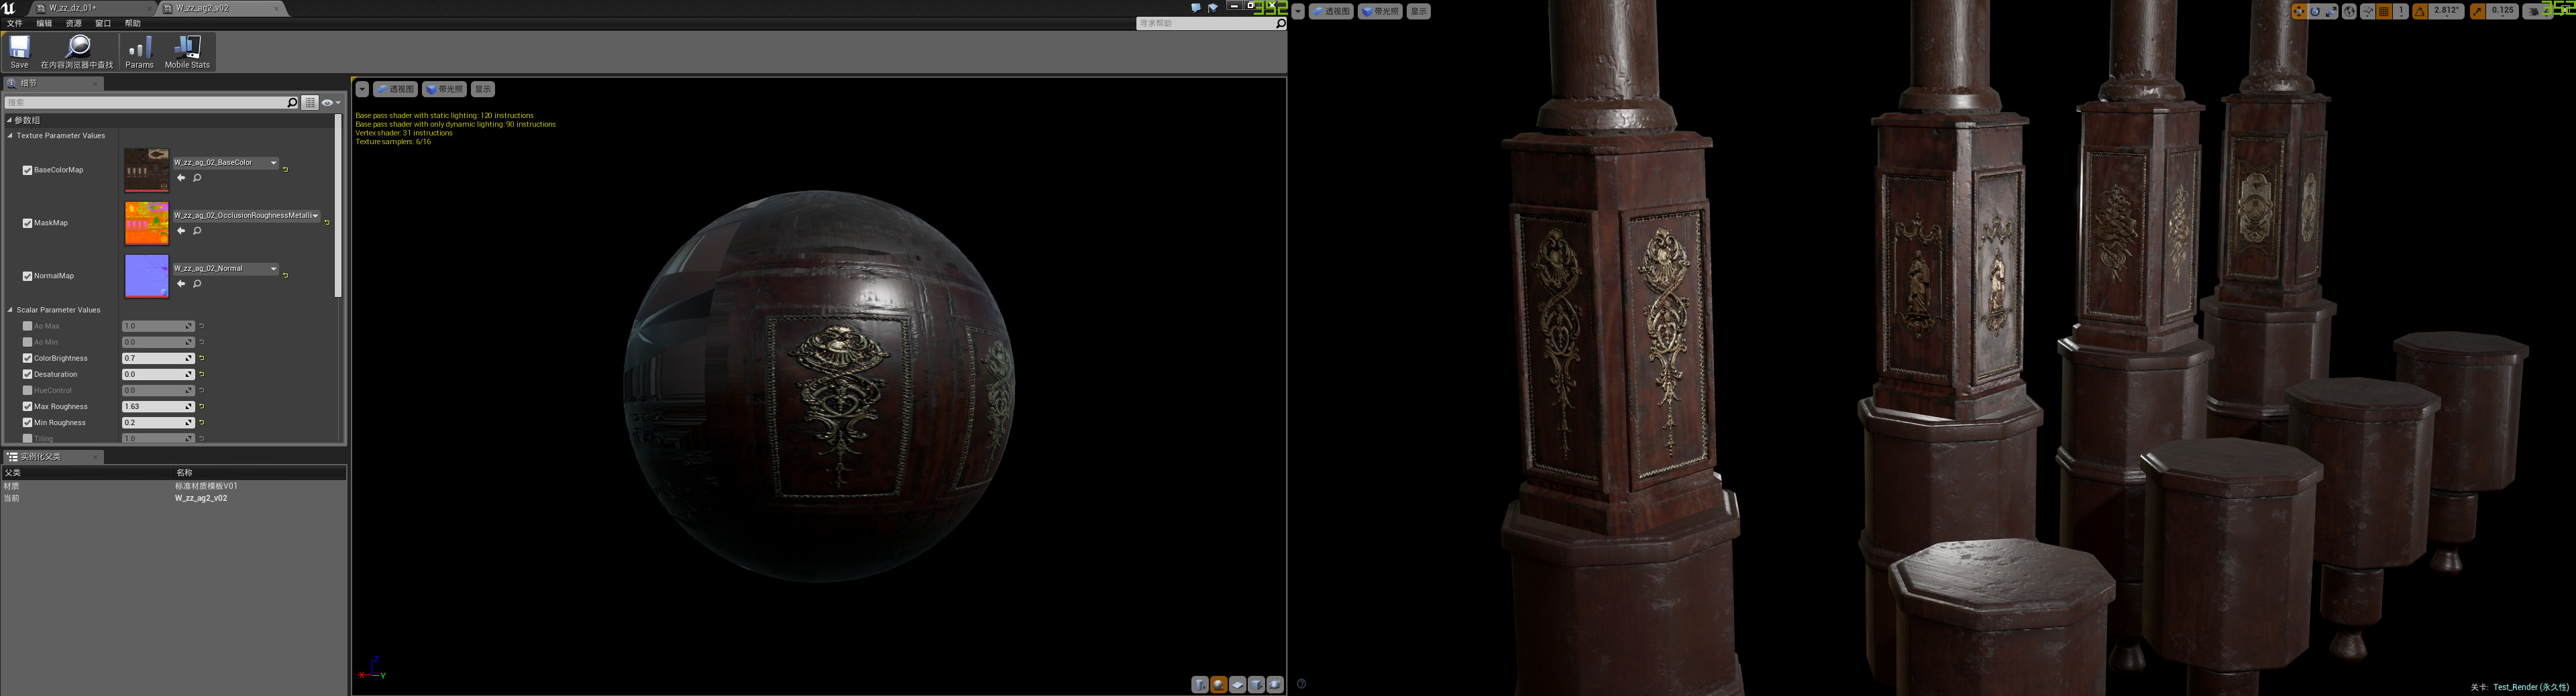The image size is (2576, 696).
Task: Reset Max Roughness to default value
Action: (x=201, y=406)
